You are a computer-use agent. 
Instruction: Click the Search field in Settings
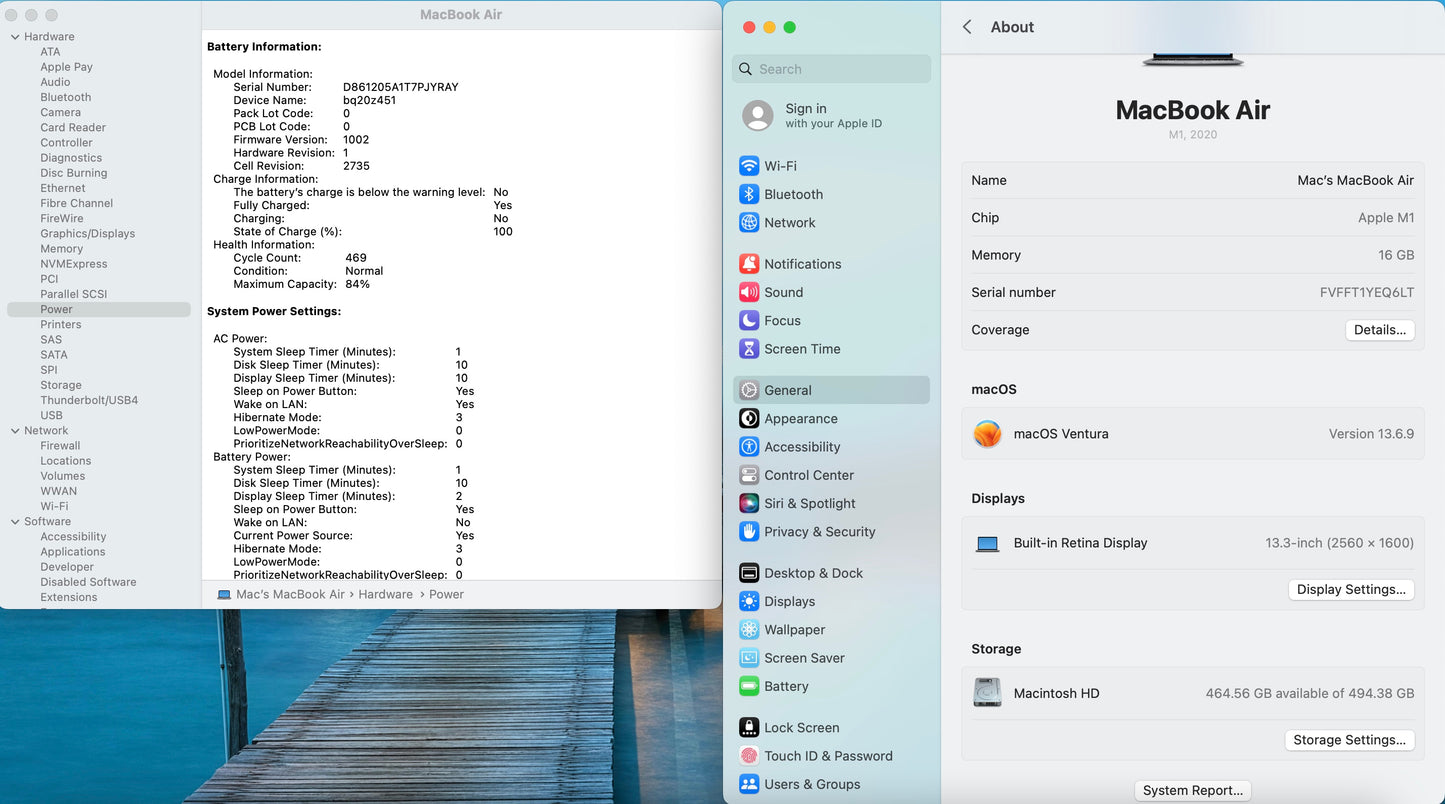(832, 69)
